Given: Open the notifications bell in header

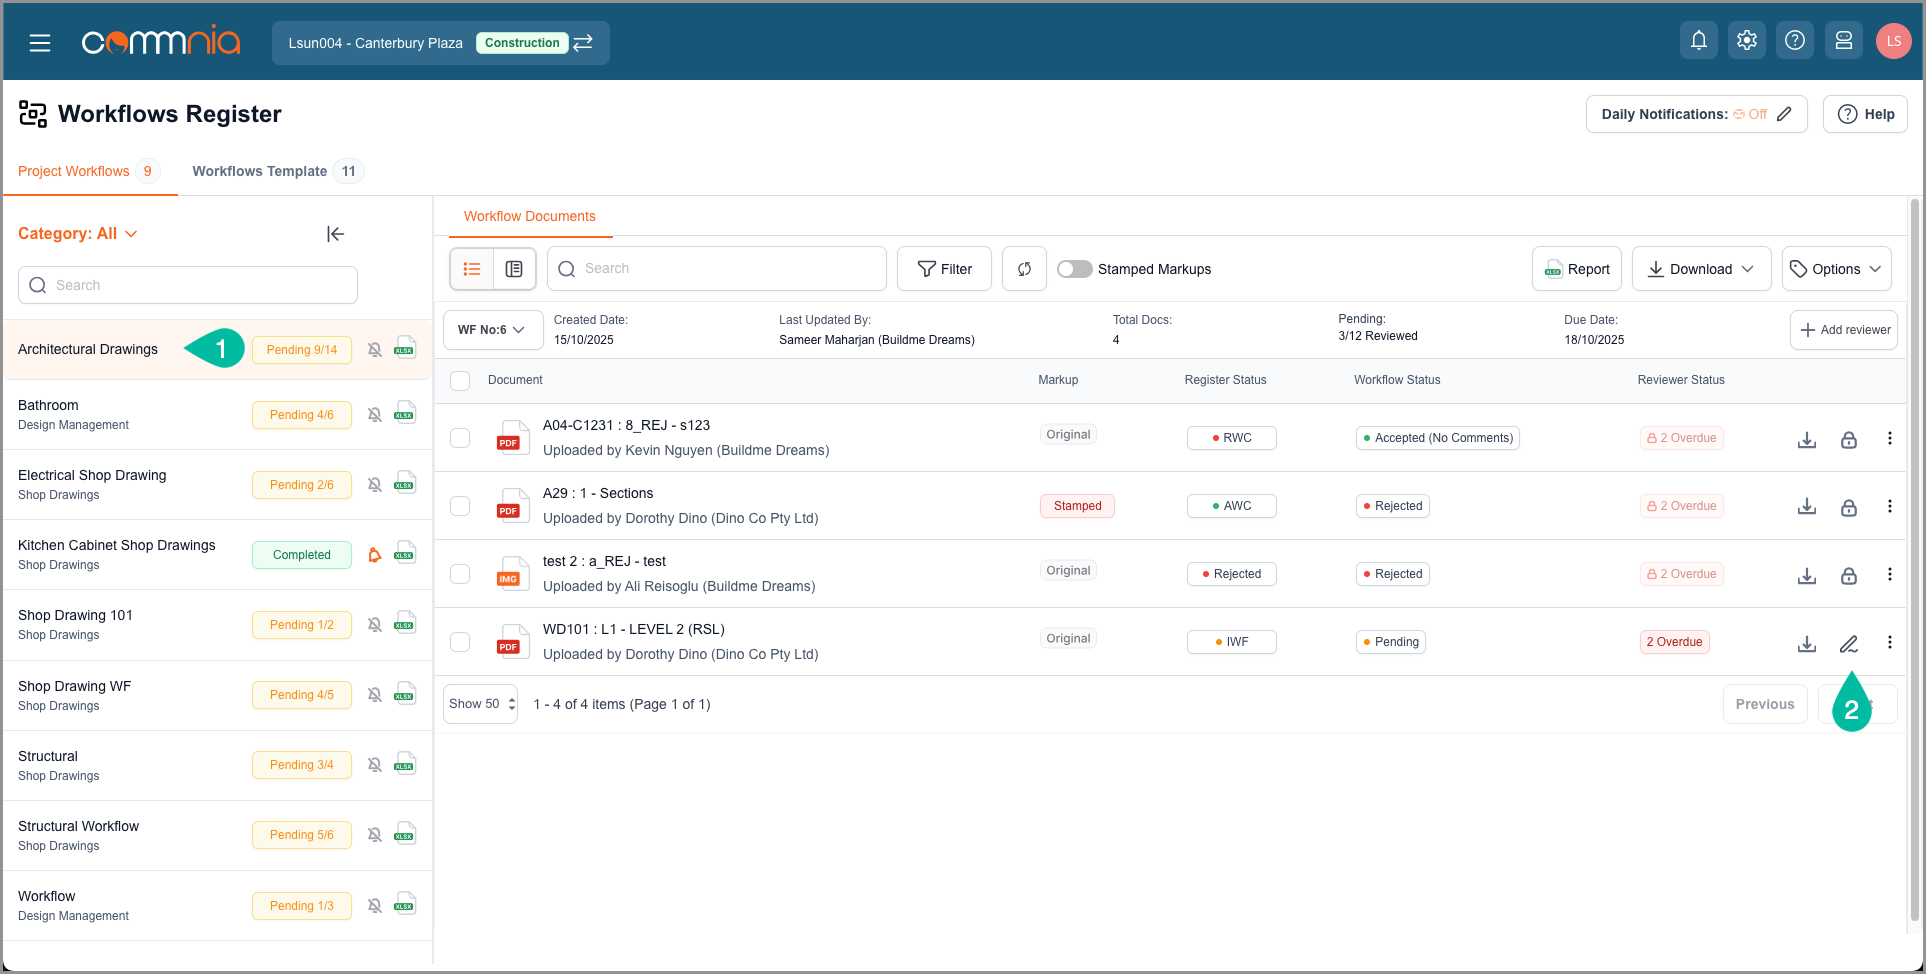Looking at the screenshot, I should coord(1698,41).
